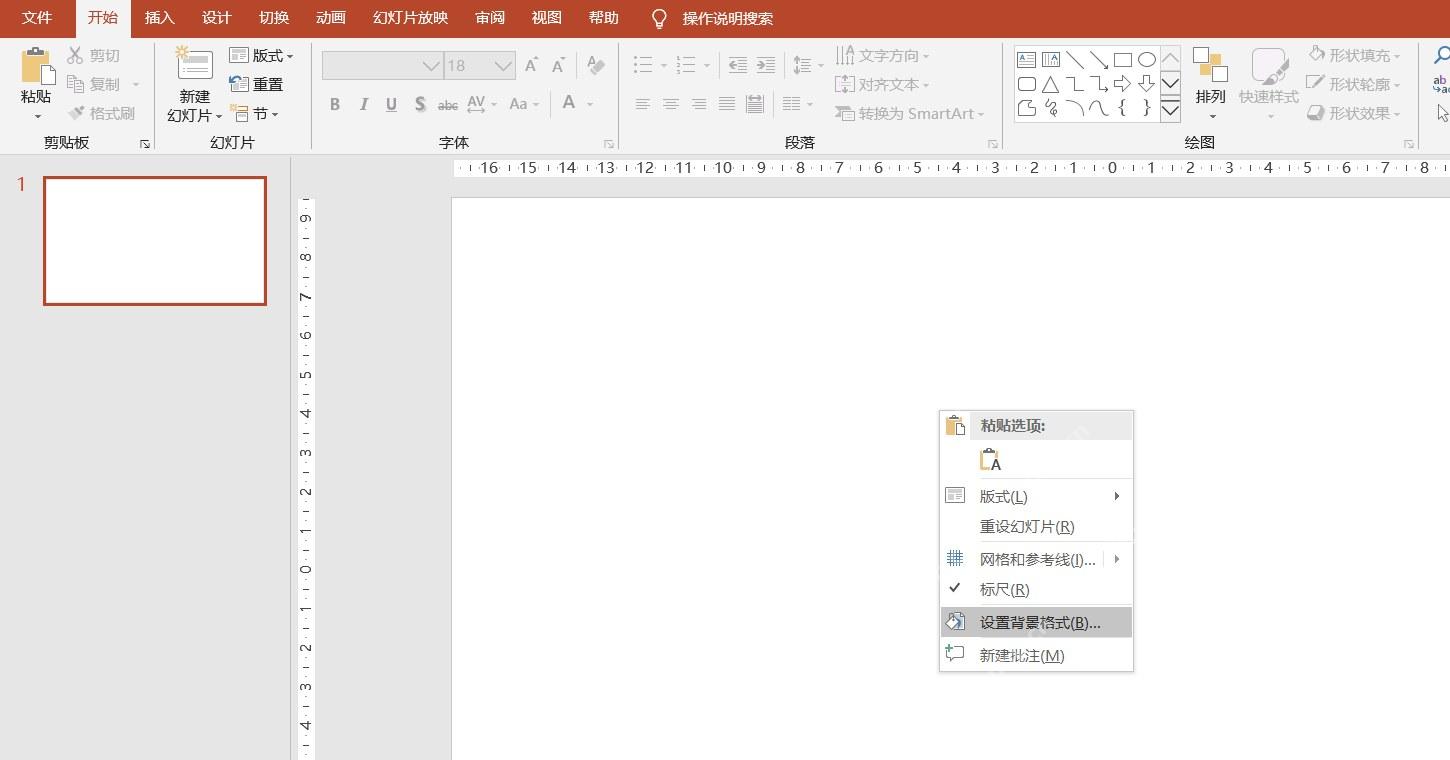The image size is (1450, 760).
Task: Choose 设置背景格式(B)... from the context menu
Action: pos(1036,622)
